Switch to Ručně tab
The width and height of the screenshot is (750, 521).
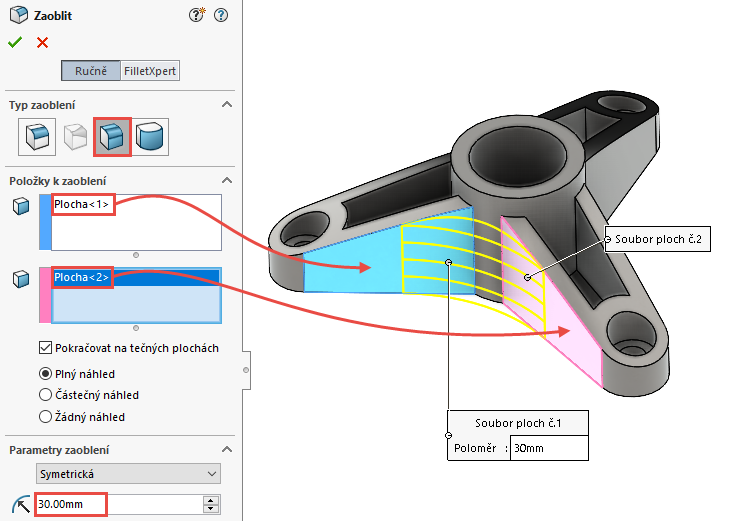click(91, 71)
